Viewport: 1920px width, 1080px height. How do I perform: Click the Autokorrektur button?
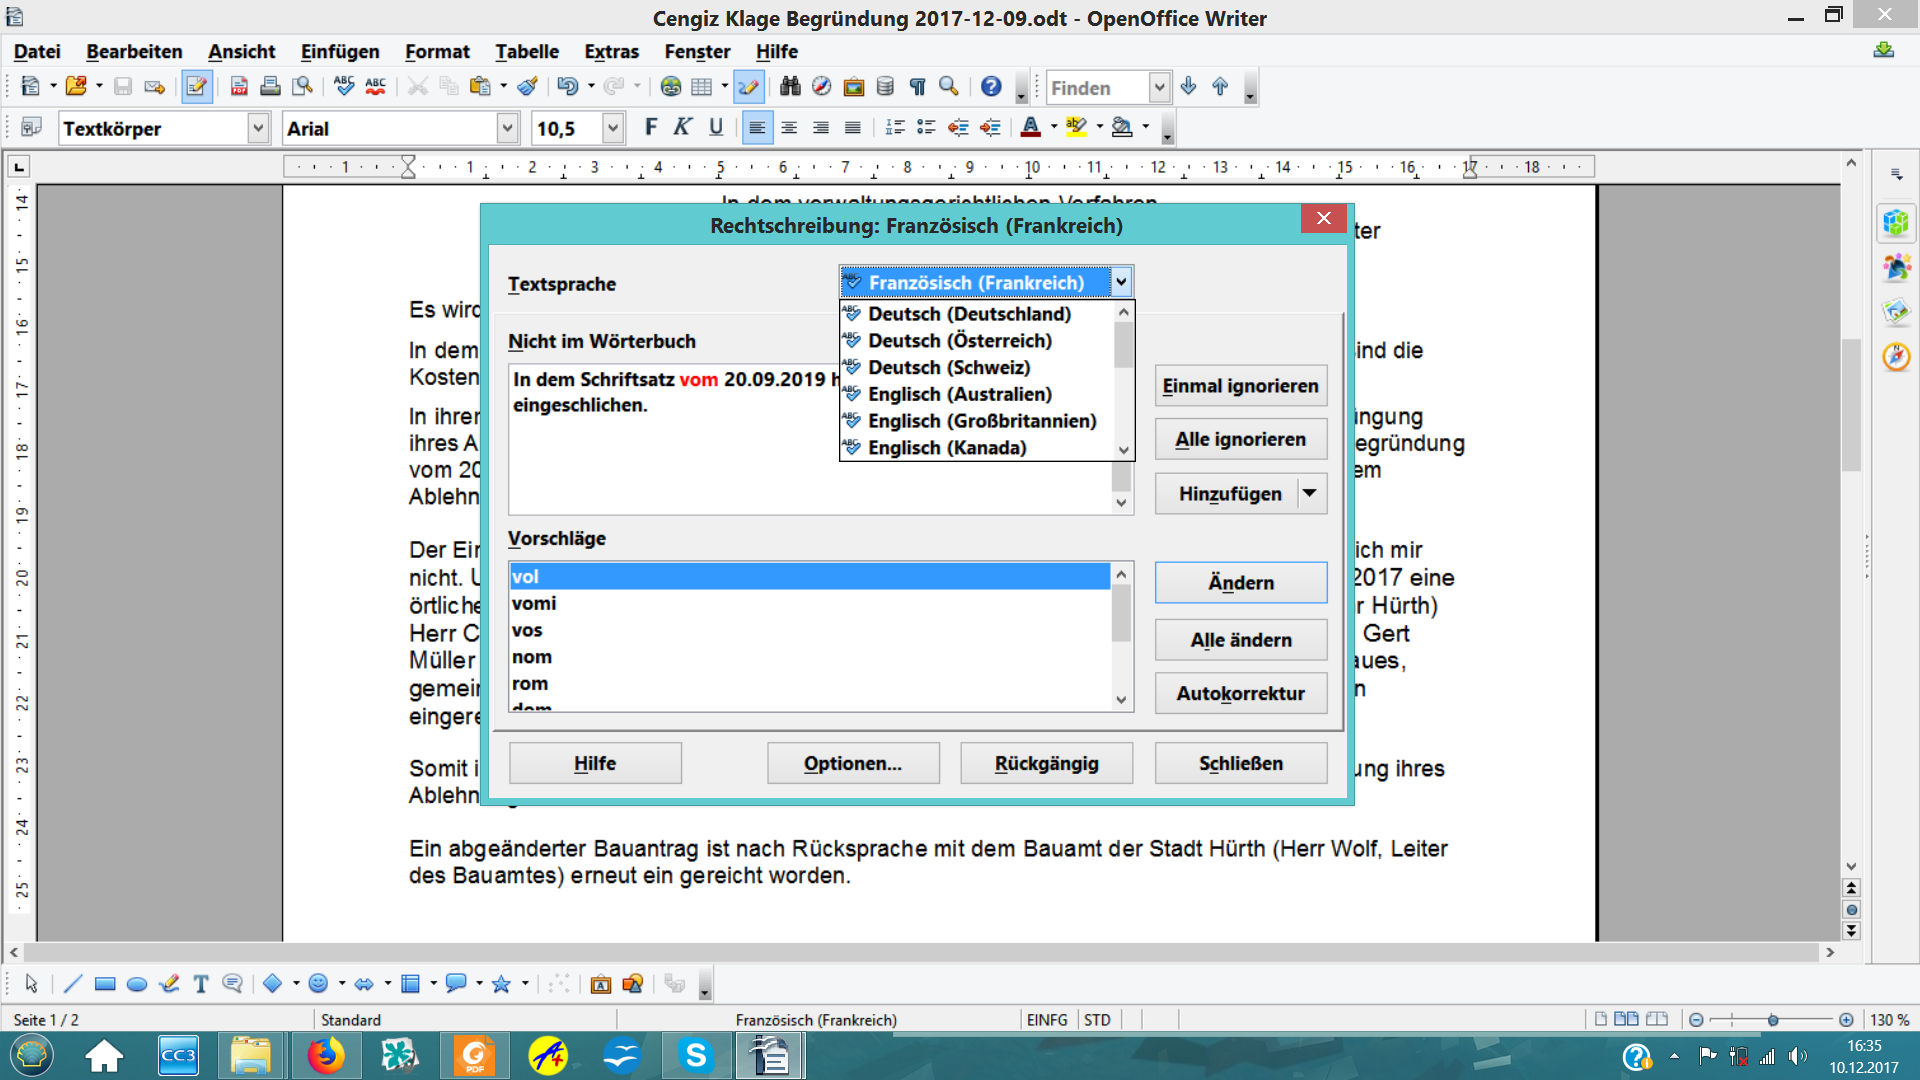click(1240, 693)
